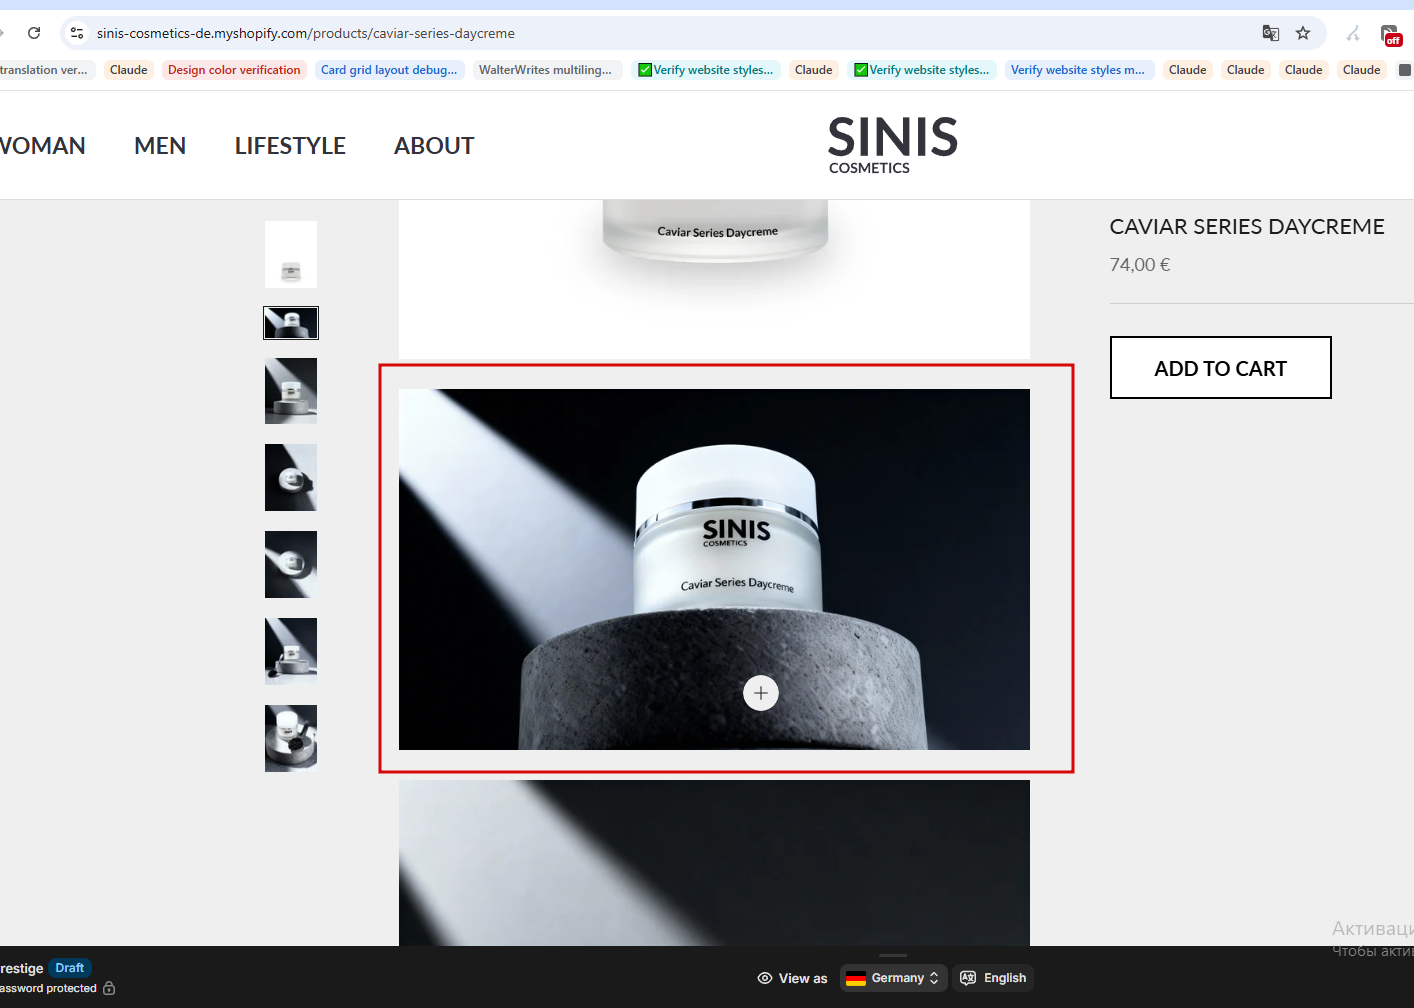Select the sixth product thumbnail

pos(291,651)
